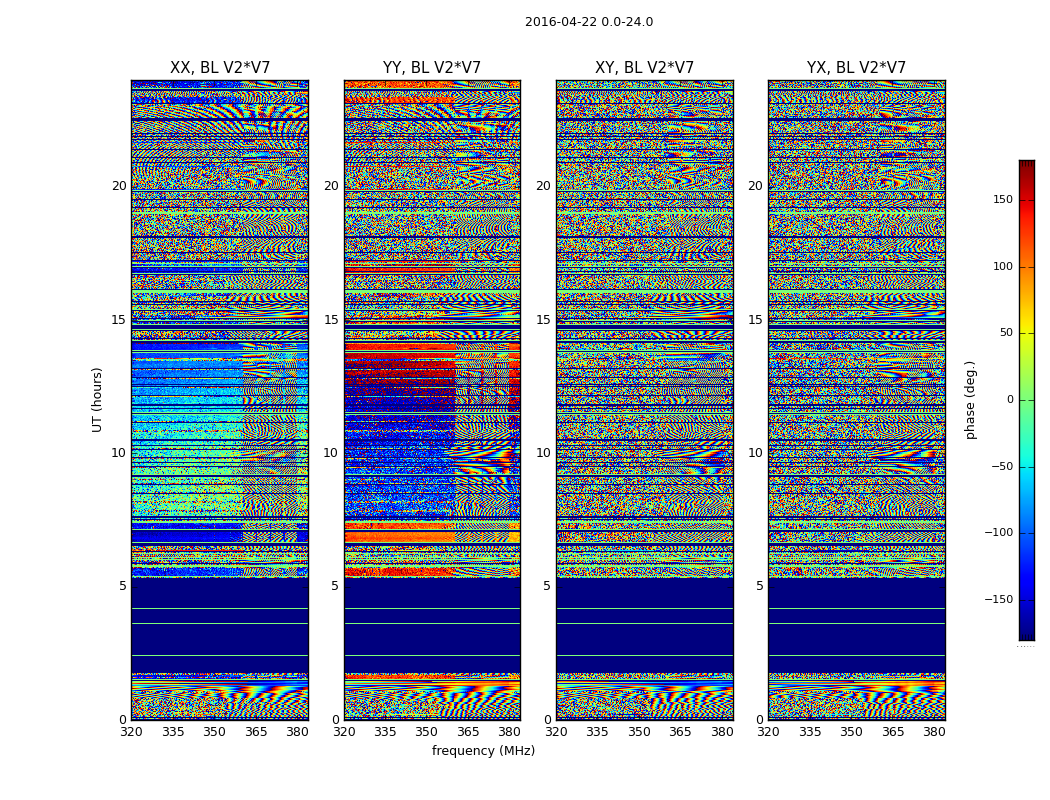The height and width of the screenshot is (800, 1050).
Task: Click inside the YX phase waterfall plot
Action: pyautogui.click(x=856, y=400)
